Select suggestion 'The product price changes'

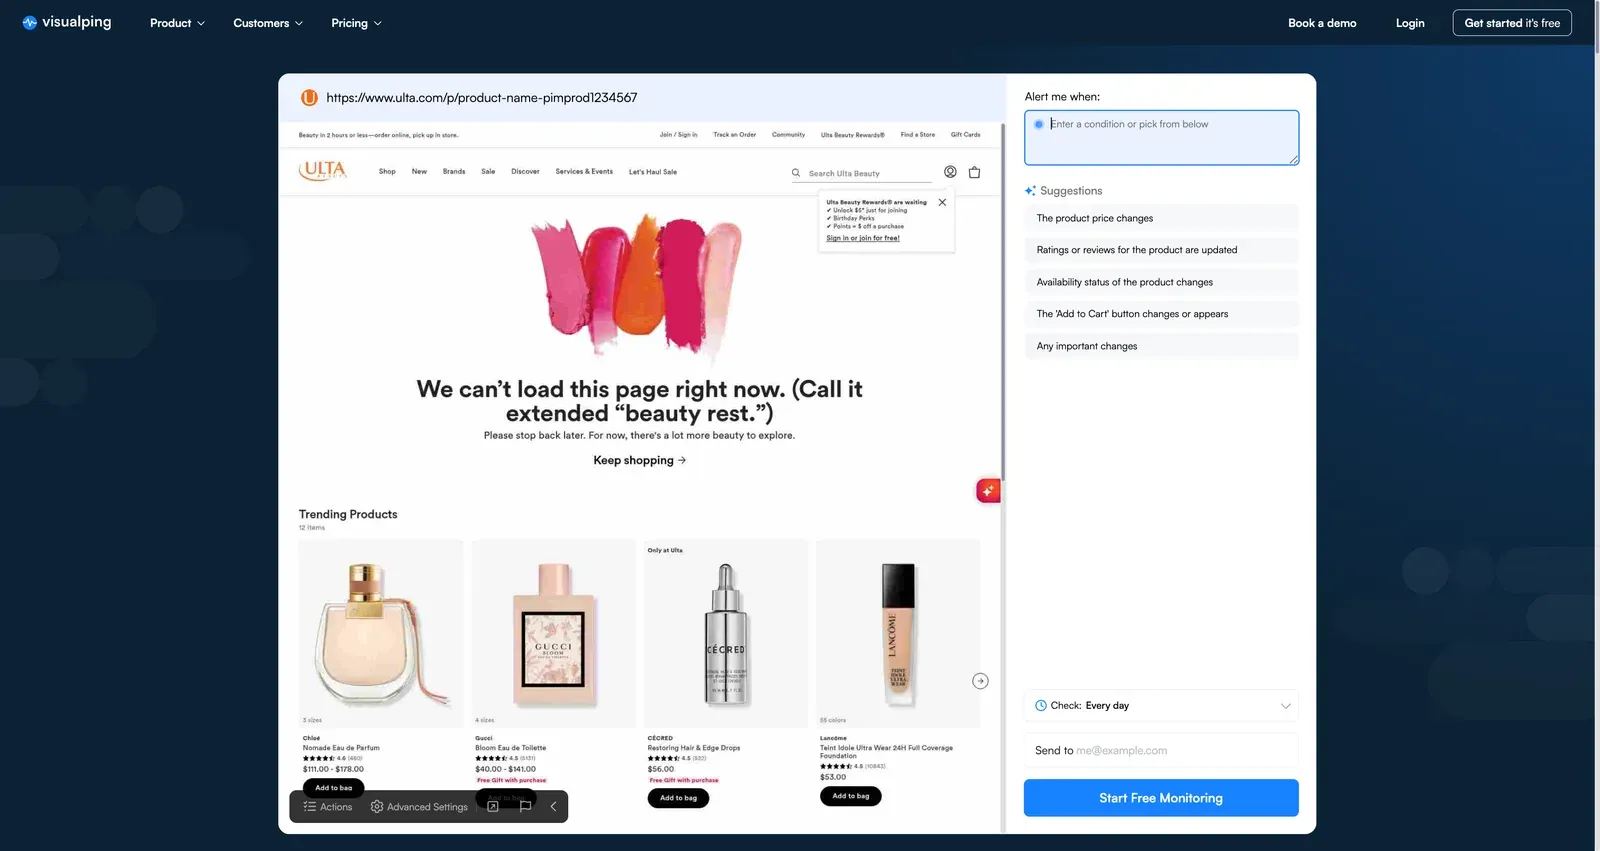pyautogui.click(x=1161, y=218)
